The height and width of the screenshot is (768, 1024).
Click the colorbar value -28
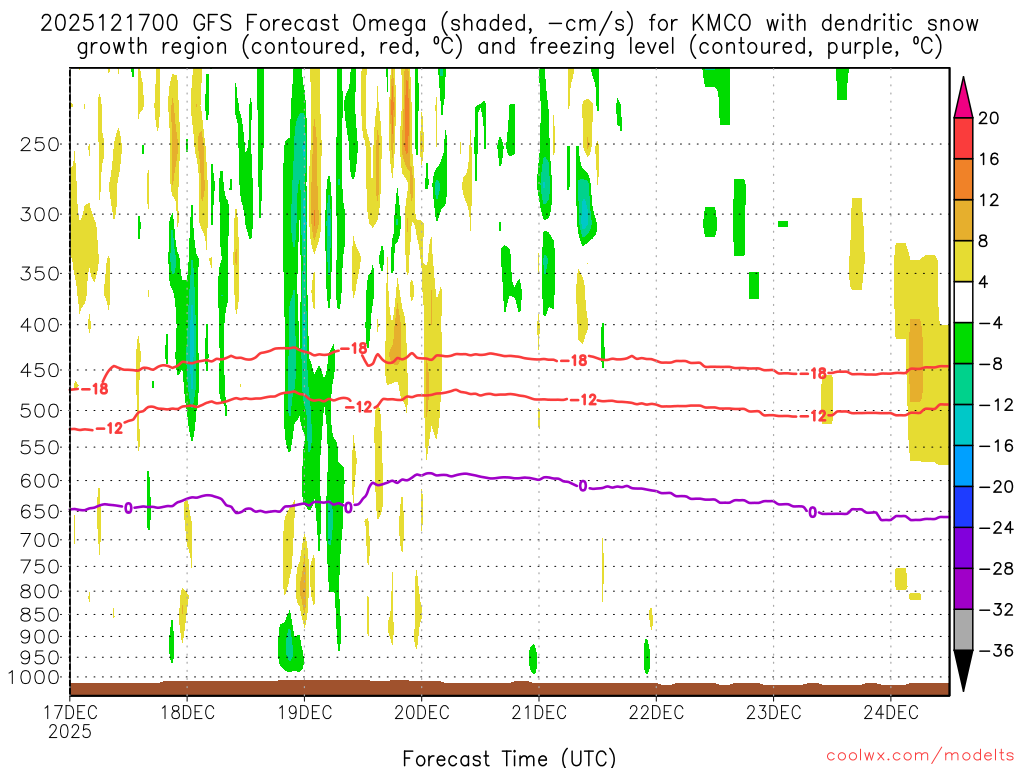tap(996, 569)
